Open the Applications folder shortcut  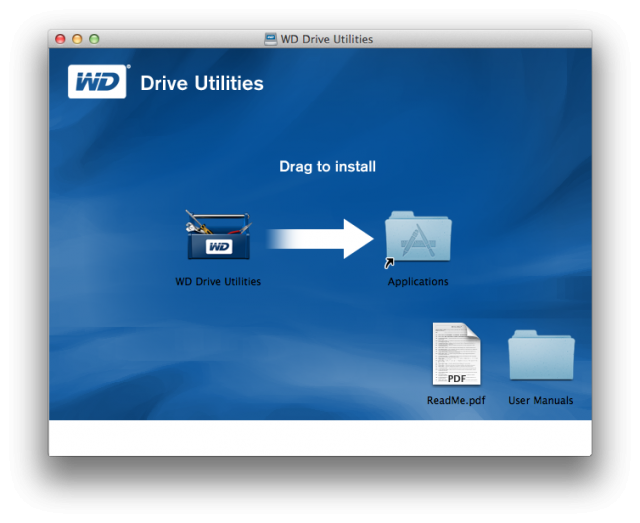tap(418, 239)
